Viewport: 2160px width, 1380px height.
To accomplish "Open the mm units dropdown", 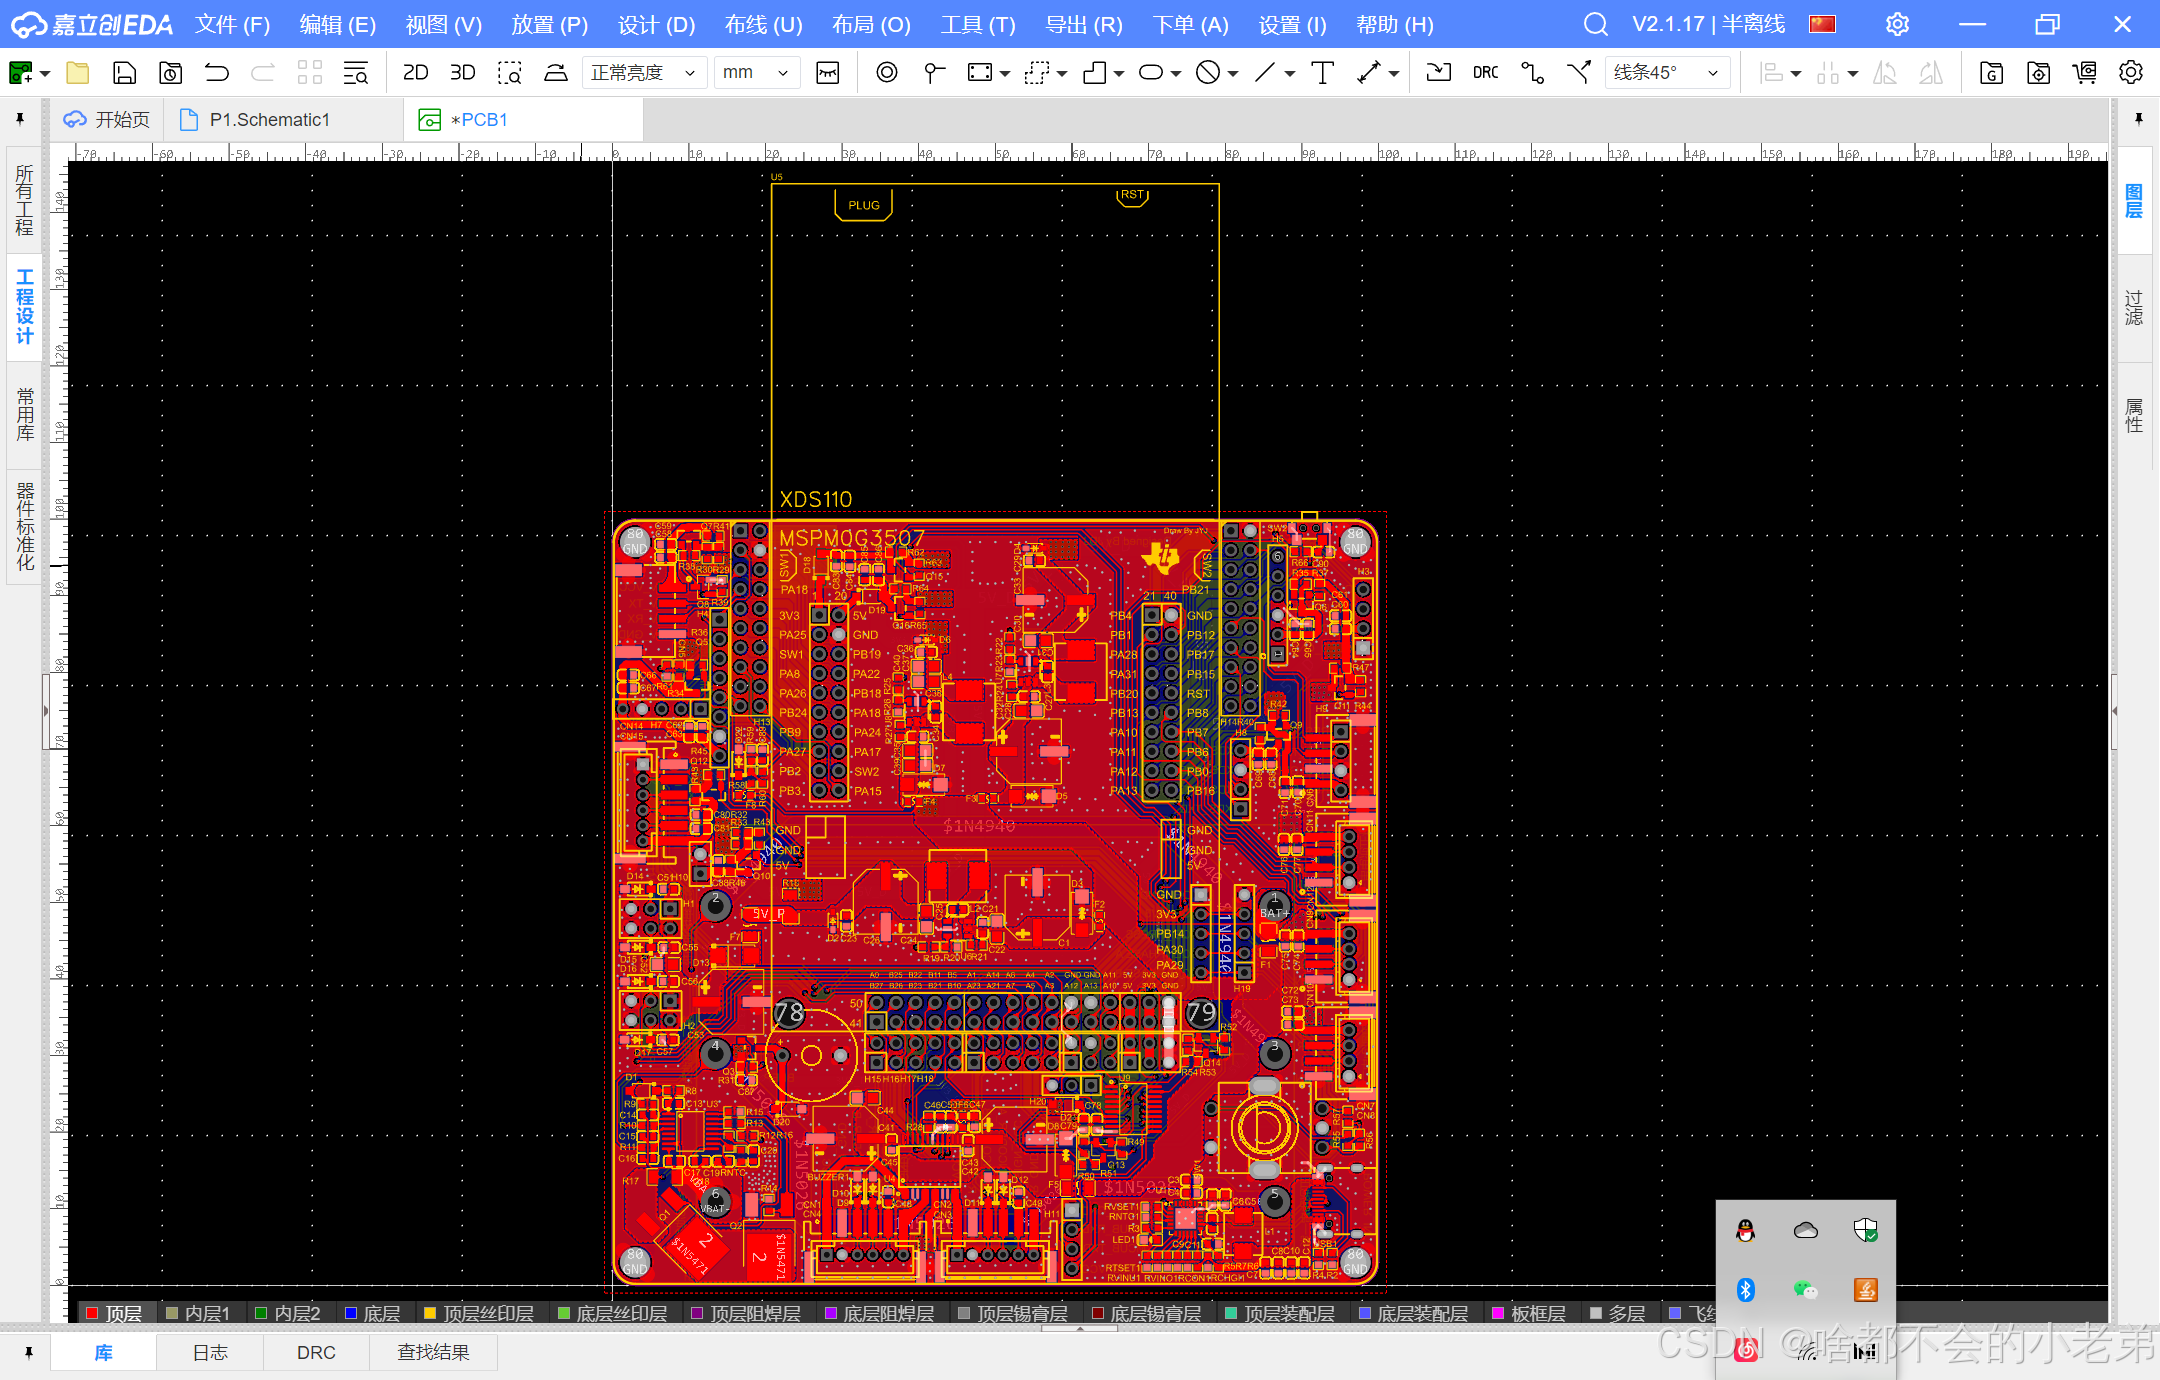I will pyautogui.click(x=756, y=72).
